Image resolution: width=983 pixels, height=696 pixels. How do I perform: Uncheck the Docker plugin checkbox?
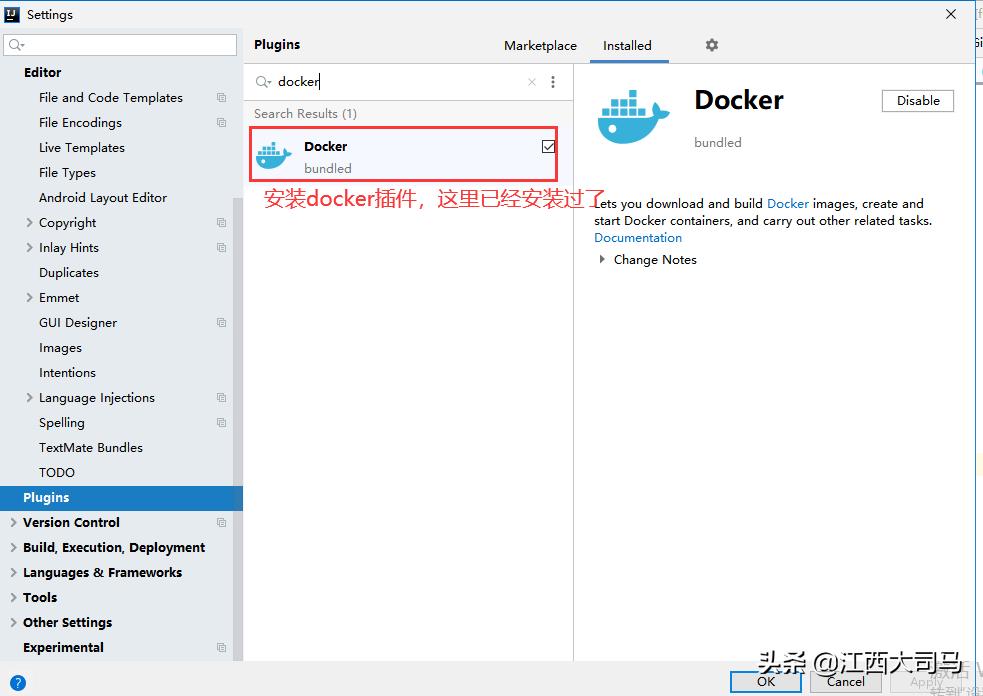(548, 145)
